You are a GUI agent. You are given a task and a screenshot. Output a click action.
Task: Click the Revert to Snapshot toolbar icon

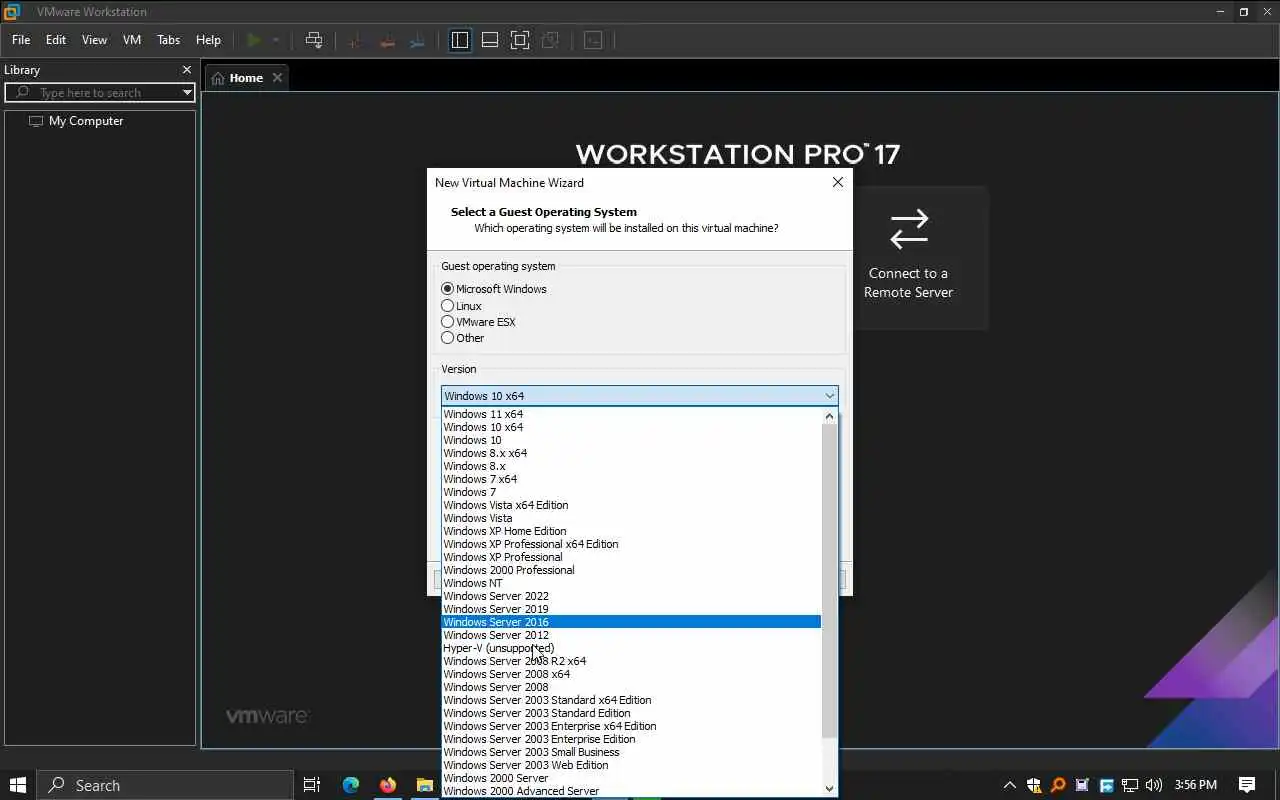pos(386,40)
